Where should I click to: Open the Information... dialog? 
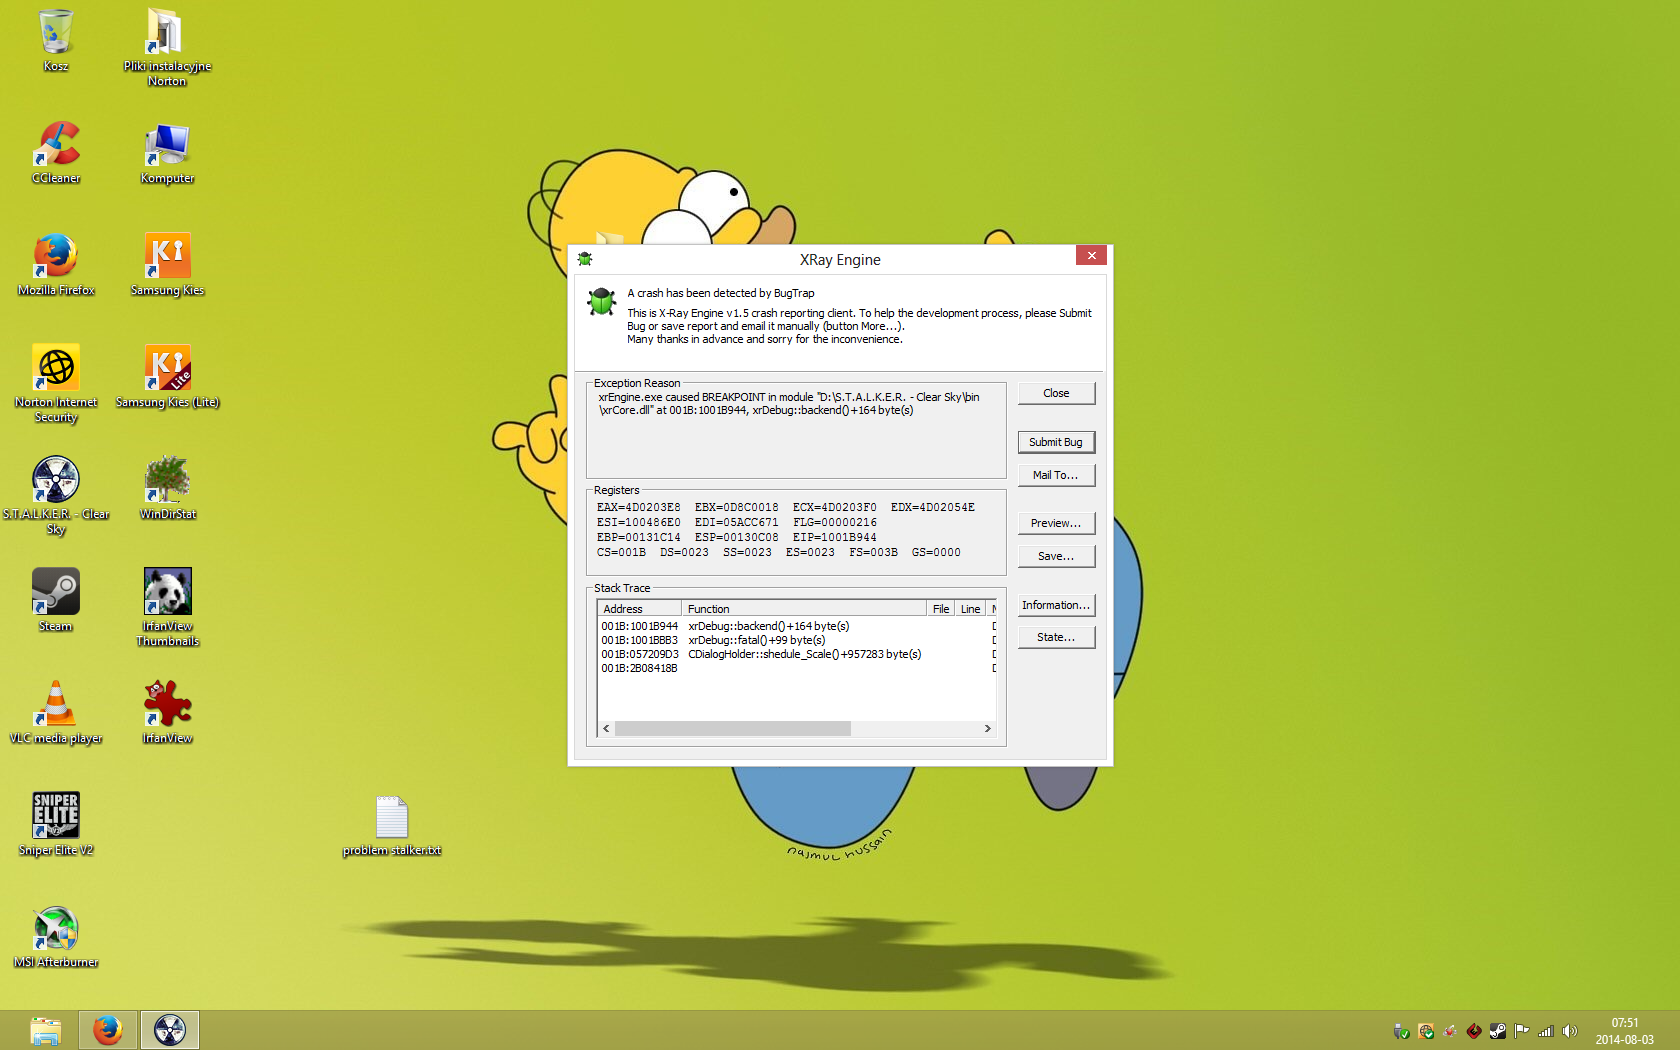[x=1056, y=605]
